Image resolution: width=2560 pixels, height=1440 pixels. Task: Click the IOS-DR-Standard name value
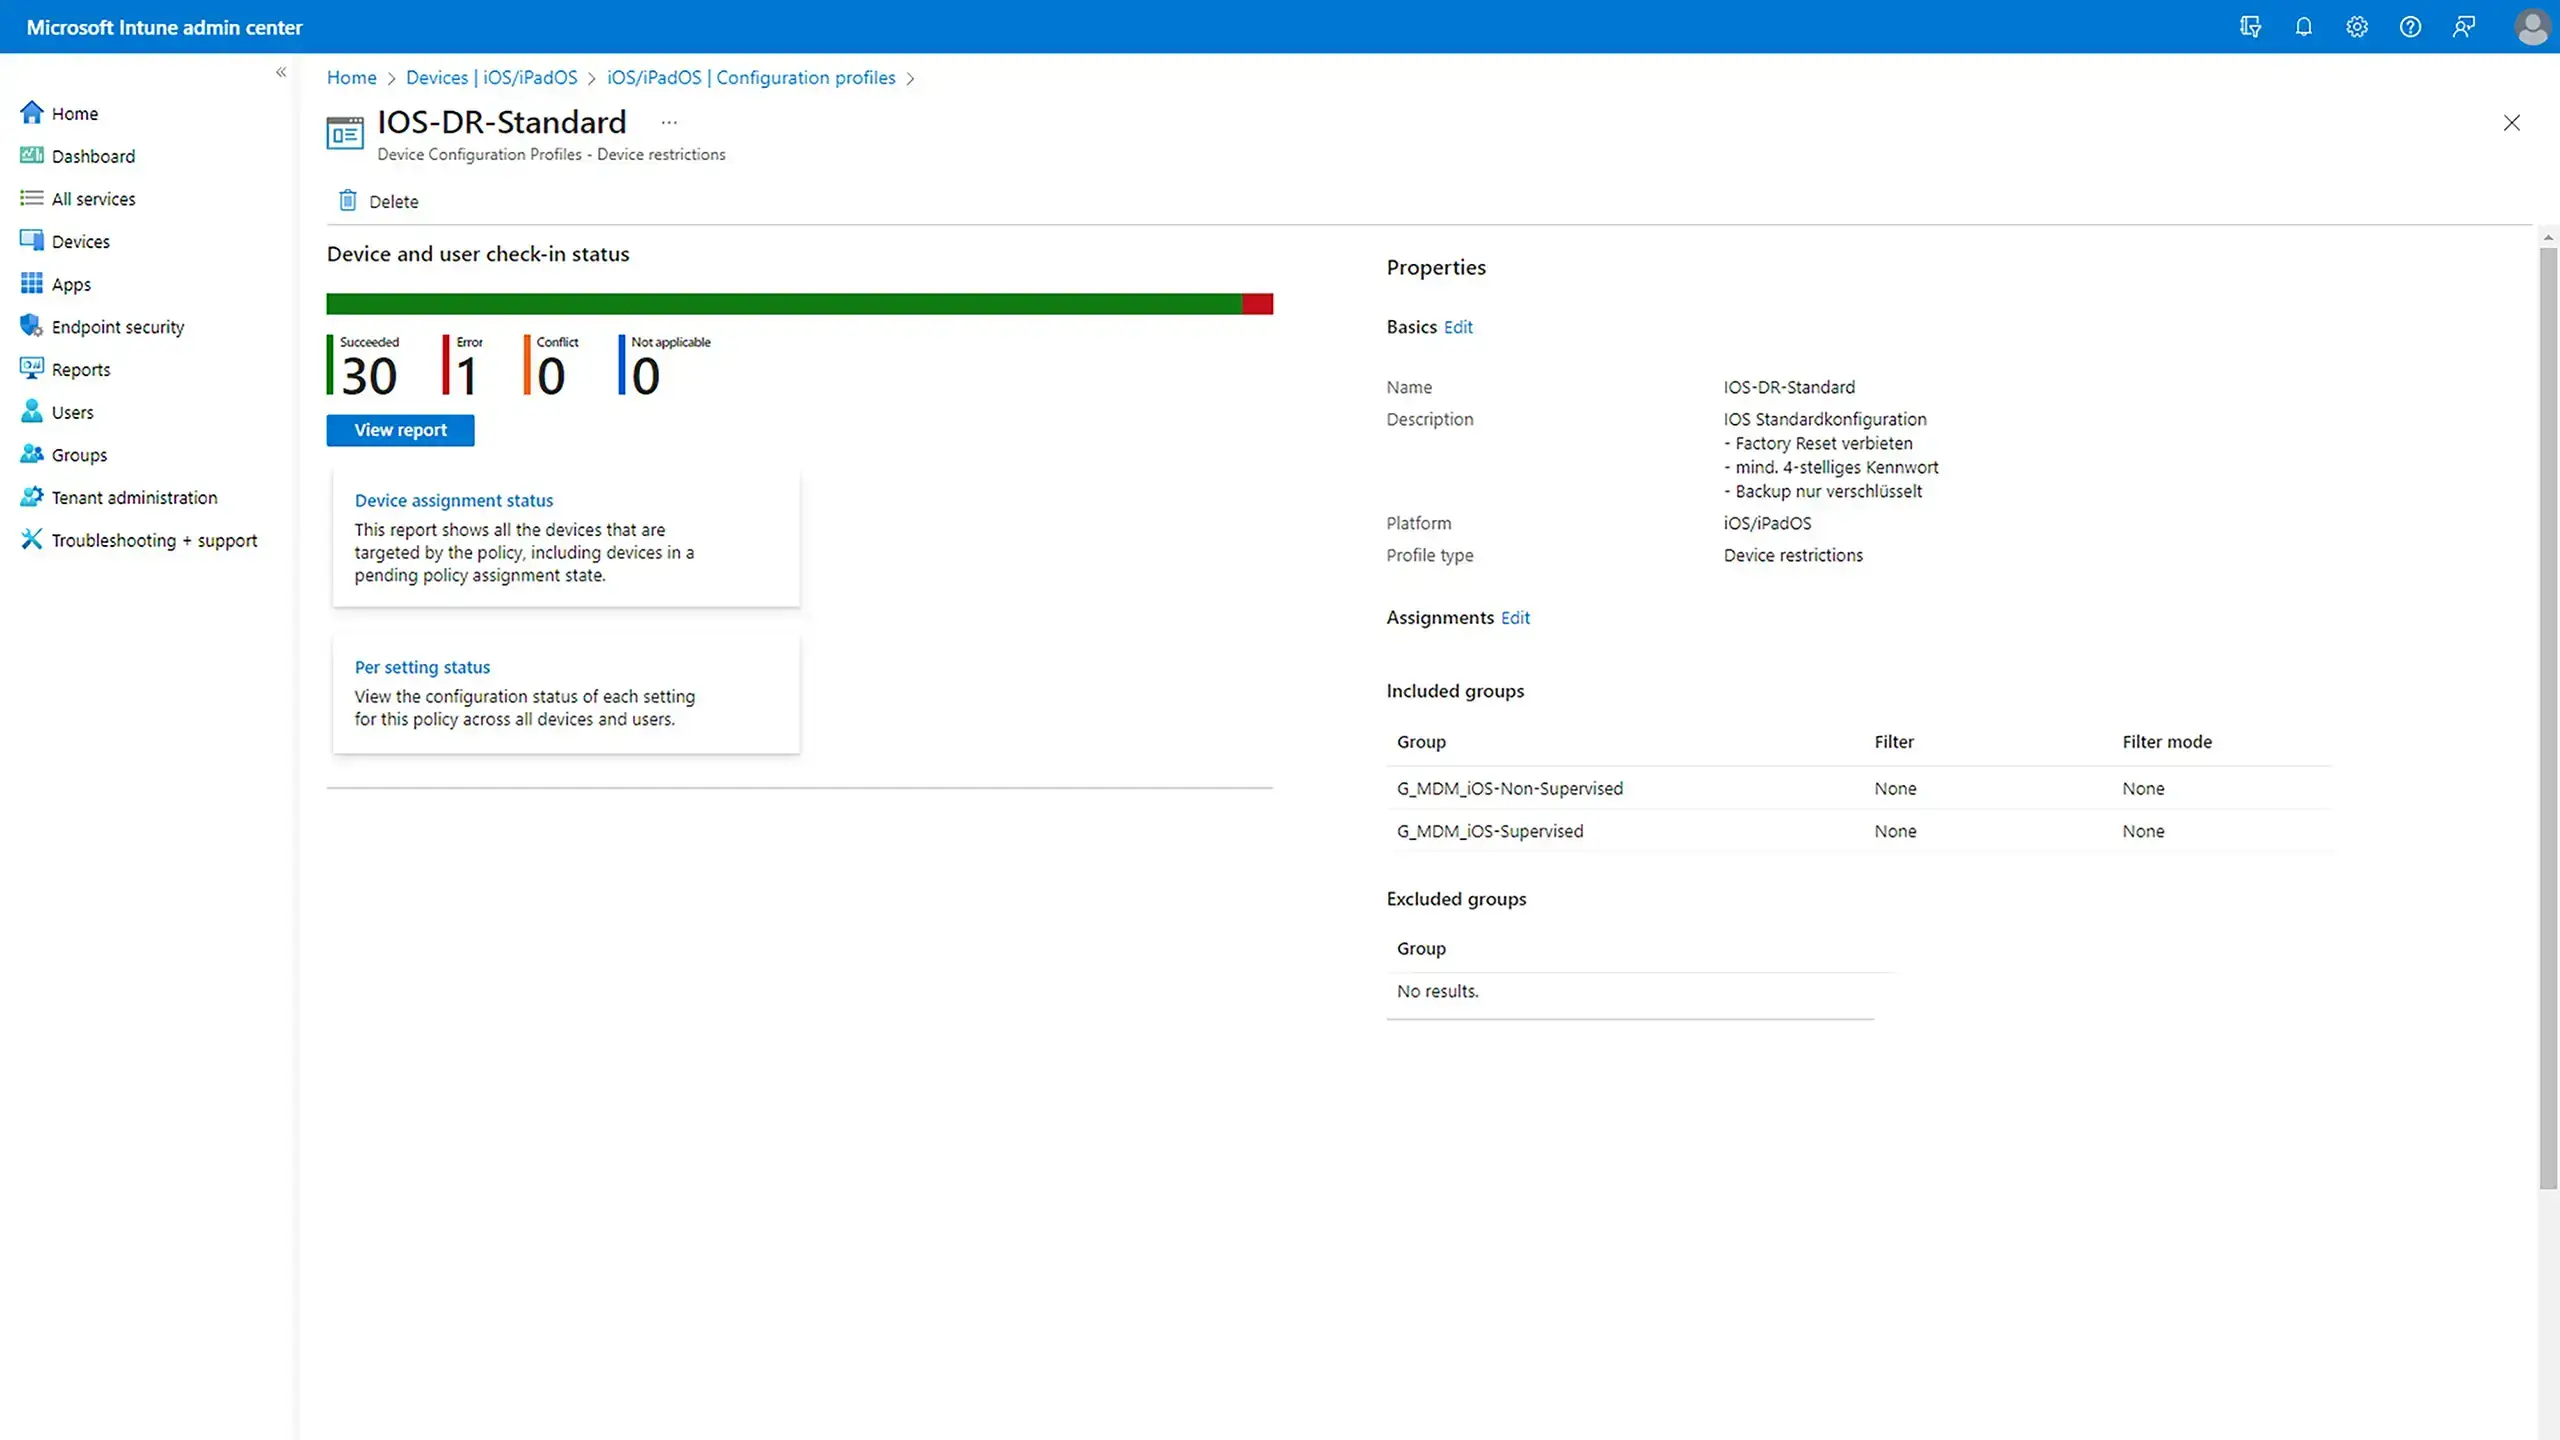[x=1789, y=387]
